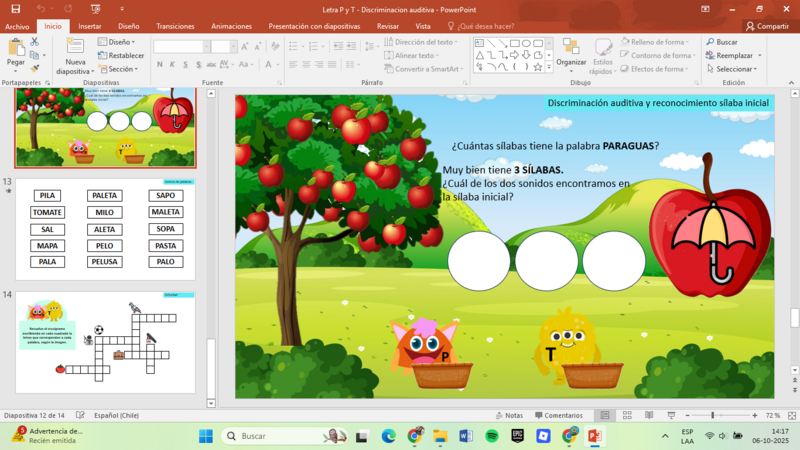Open Spotify from the taskbar
Screen dimensions: 800x450
coord(492,436)
